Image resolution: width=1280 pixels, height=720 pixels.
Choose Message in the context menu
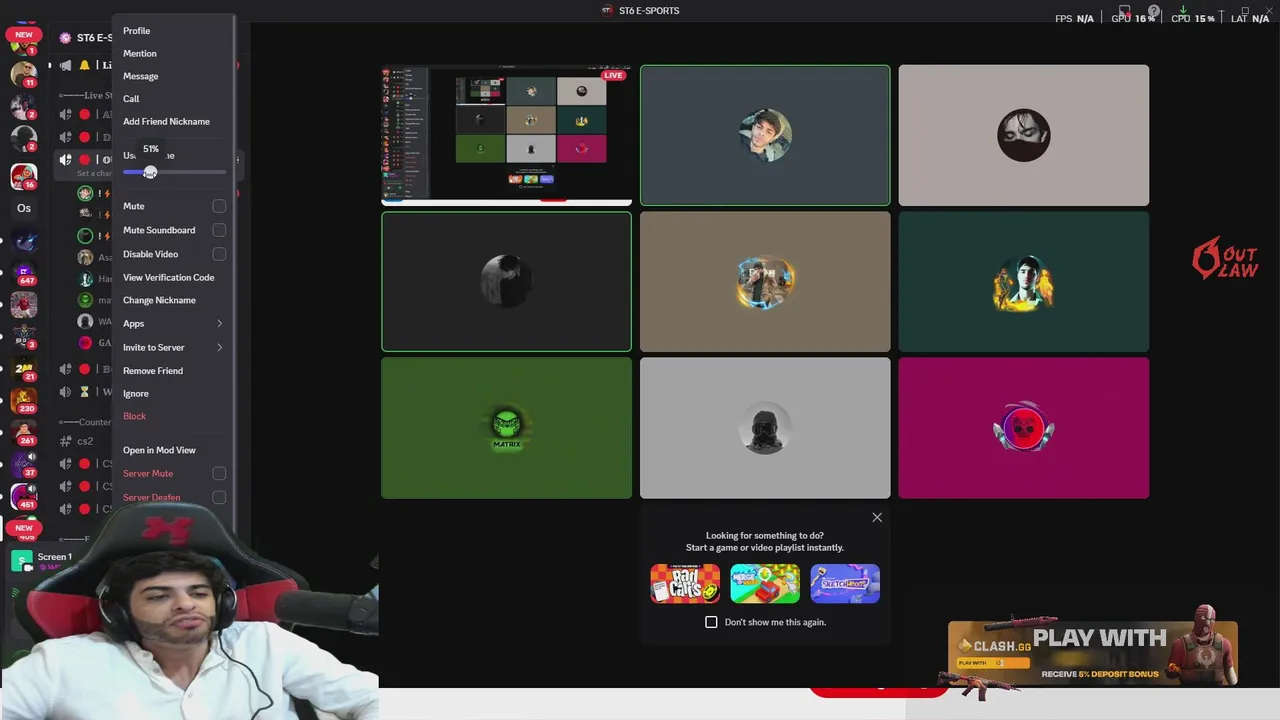point(141,76)
